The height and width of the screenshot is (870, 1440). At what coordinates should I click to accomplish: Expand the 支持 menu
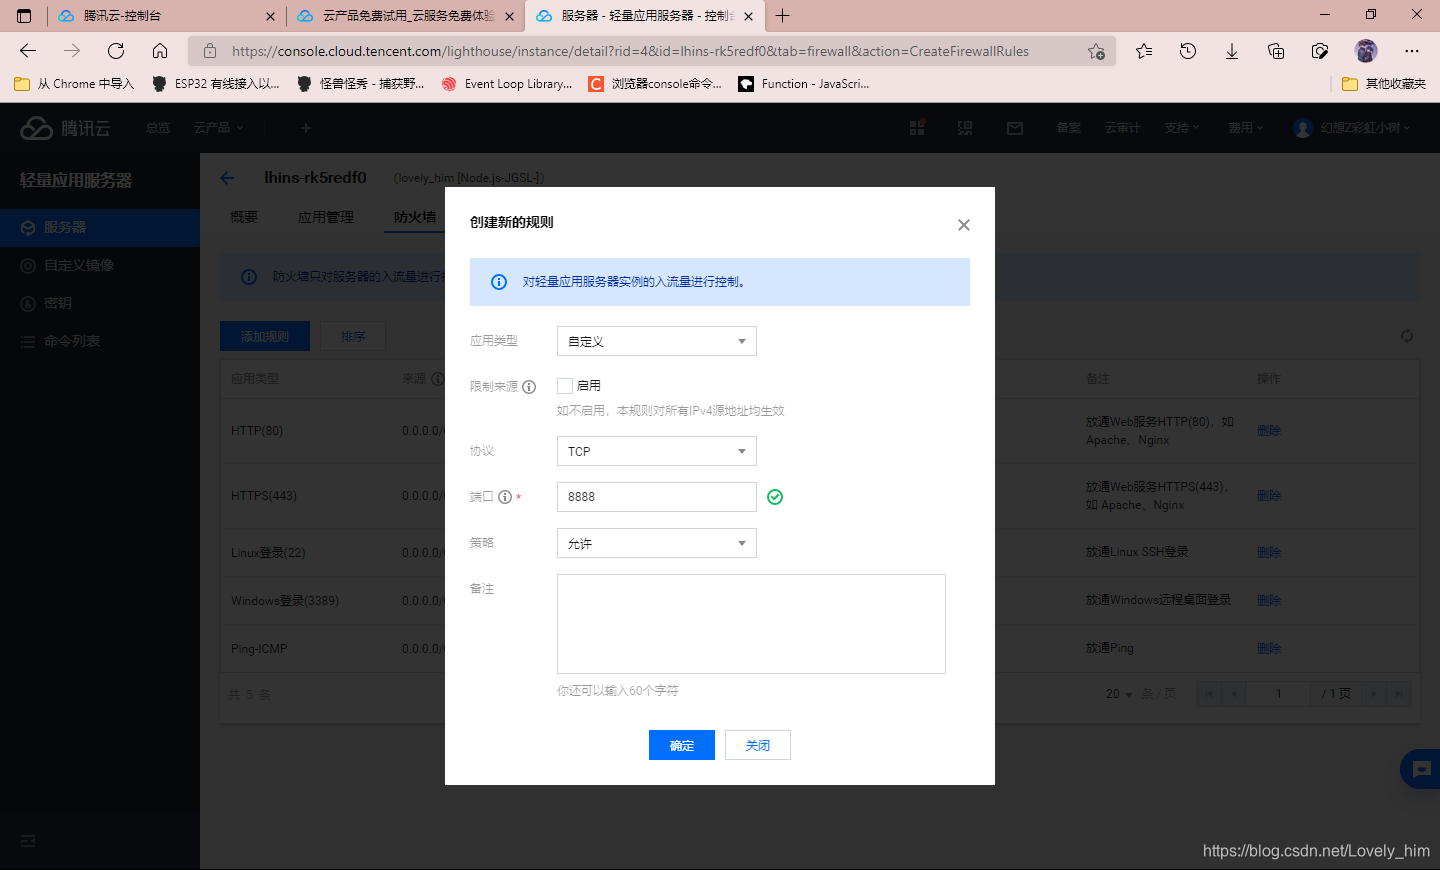(1182, 128)
